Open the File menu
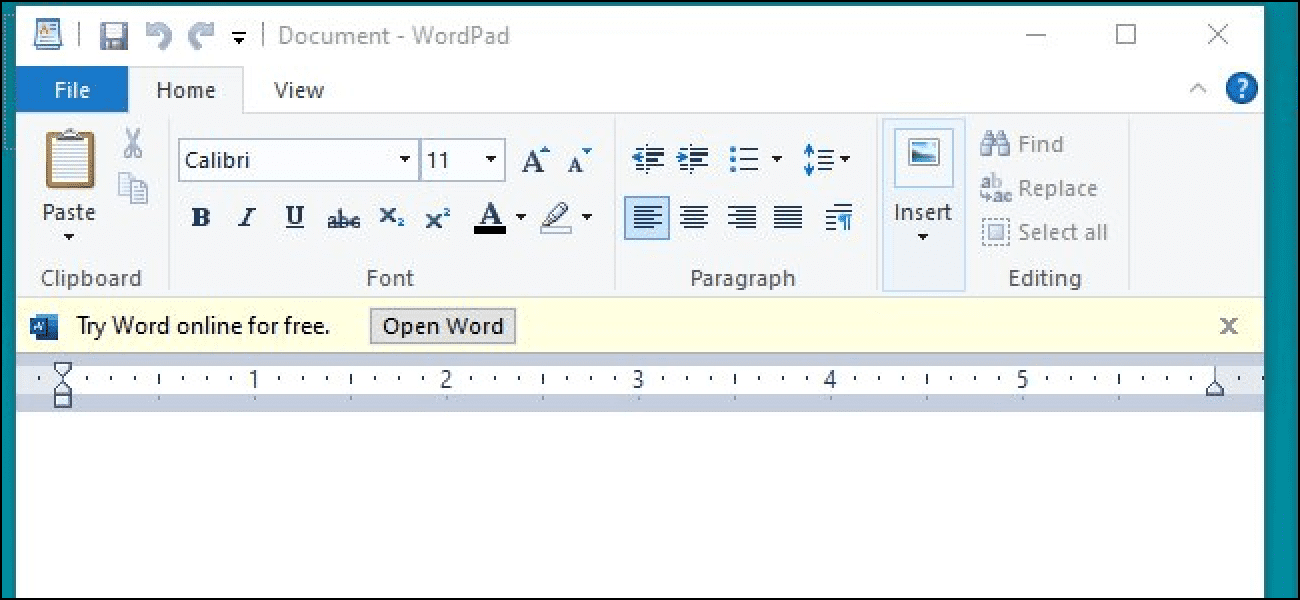Image resolution: width=1300 pixels, height=600 pixels. coord(72,90)
